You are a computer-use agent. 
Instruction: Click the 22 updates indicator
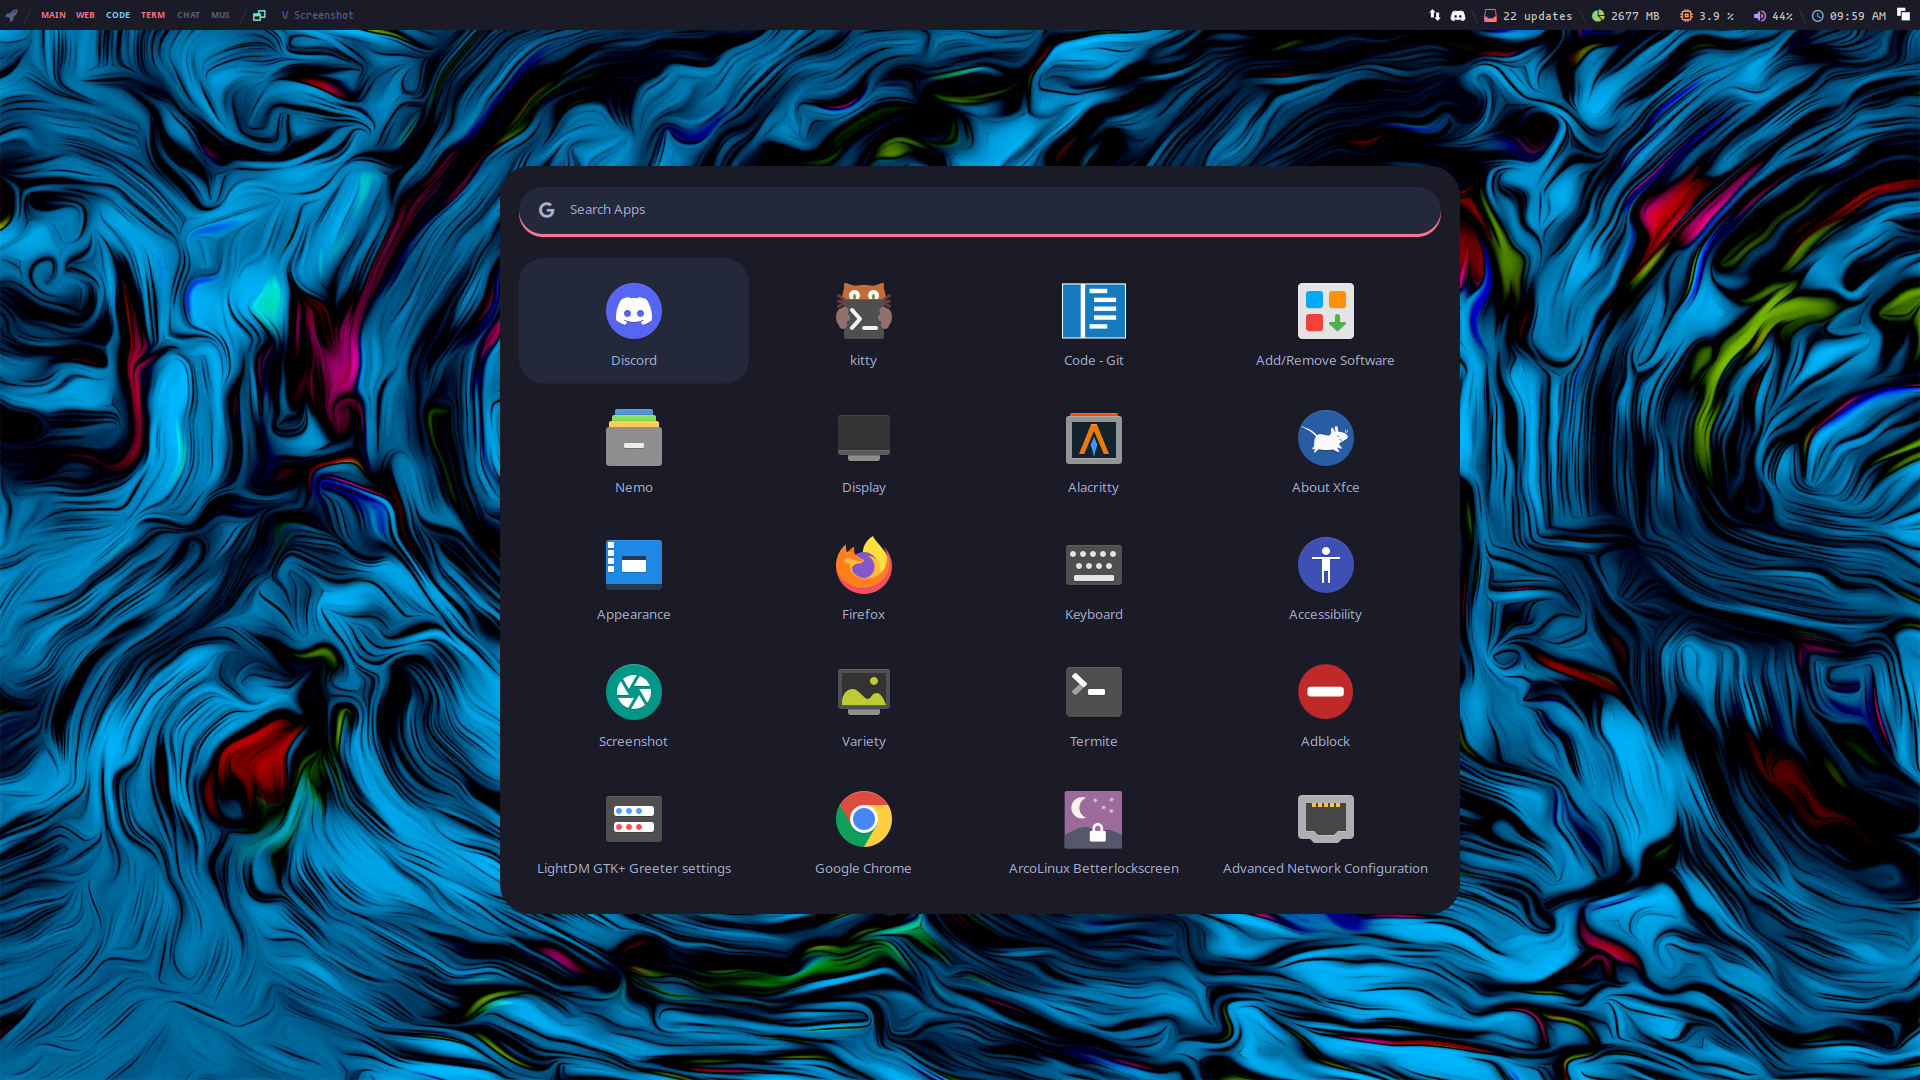1528,16
